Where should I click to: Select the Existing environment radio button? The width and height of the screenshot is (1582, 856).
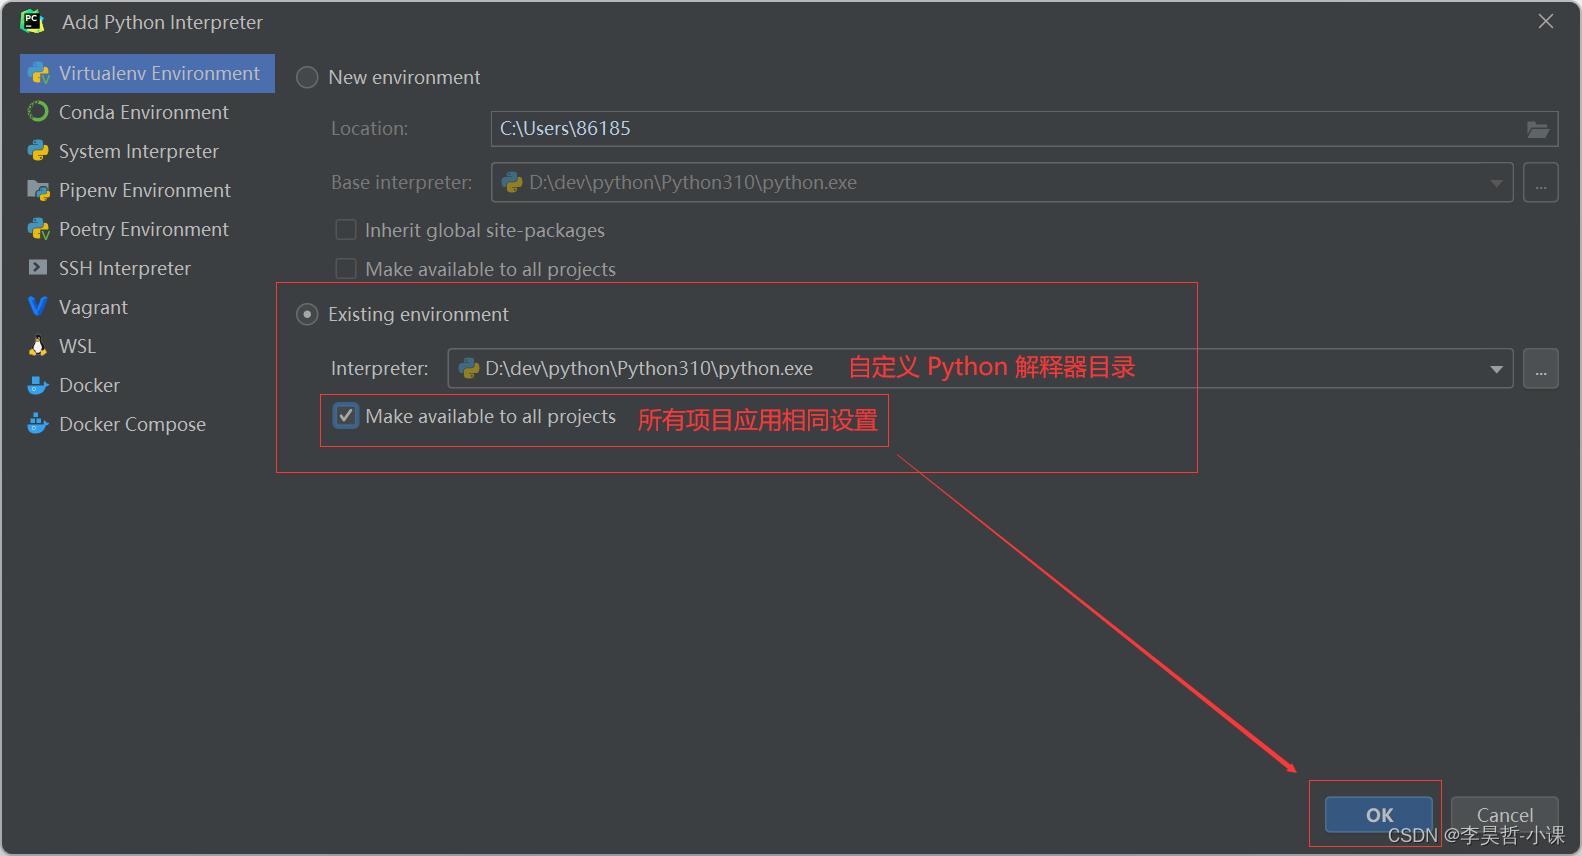(307, 315)
